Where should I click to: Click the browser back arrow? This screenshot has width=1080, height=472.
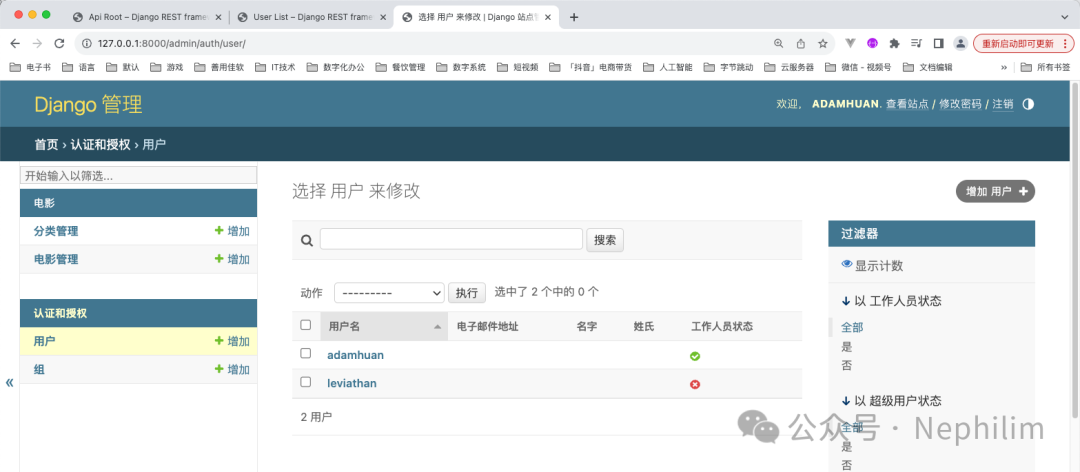pyautogui.click(x=15, y=43)
